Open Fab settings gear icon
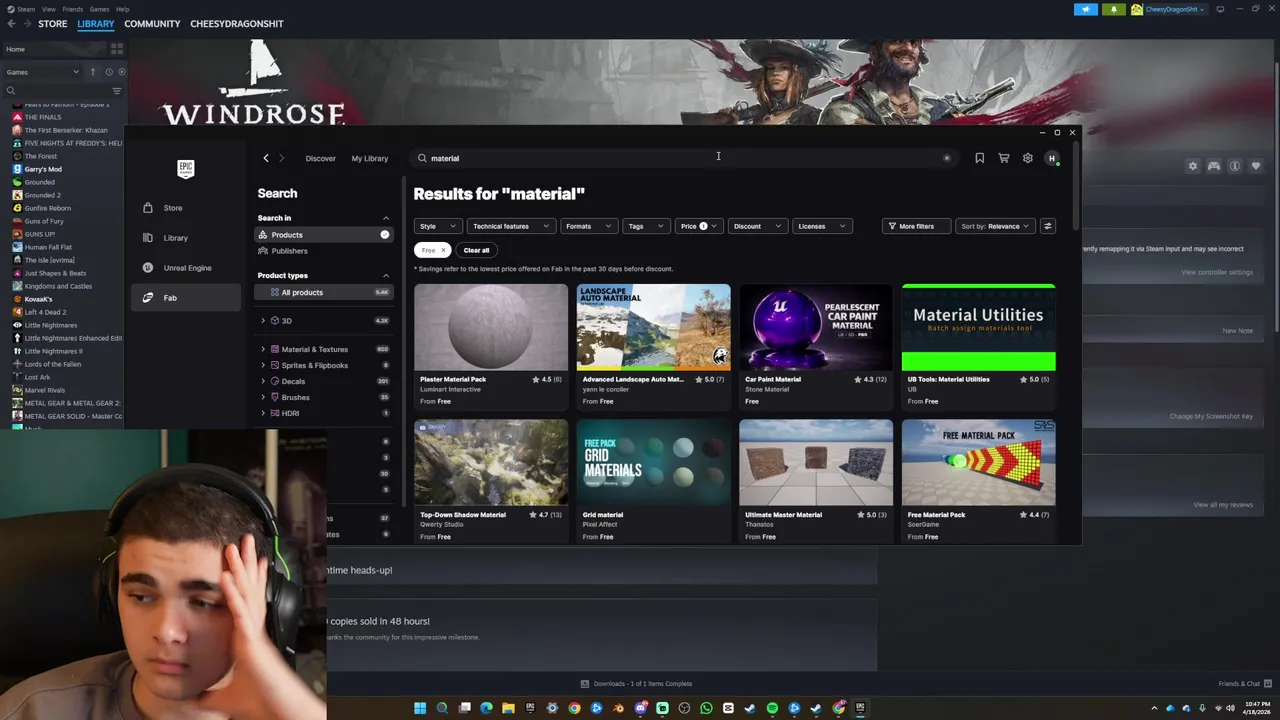Viewport: 1280px width, 720px height. coord(1027,158)
